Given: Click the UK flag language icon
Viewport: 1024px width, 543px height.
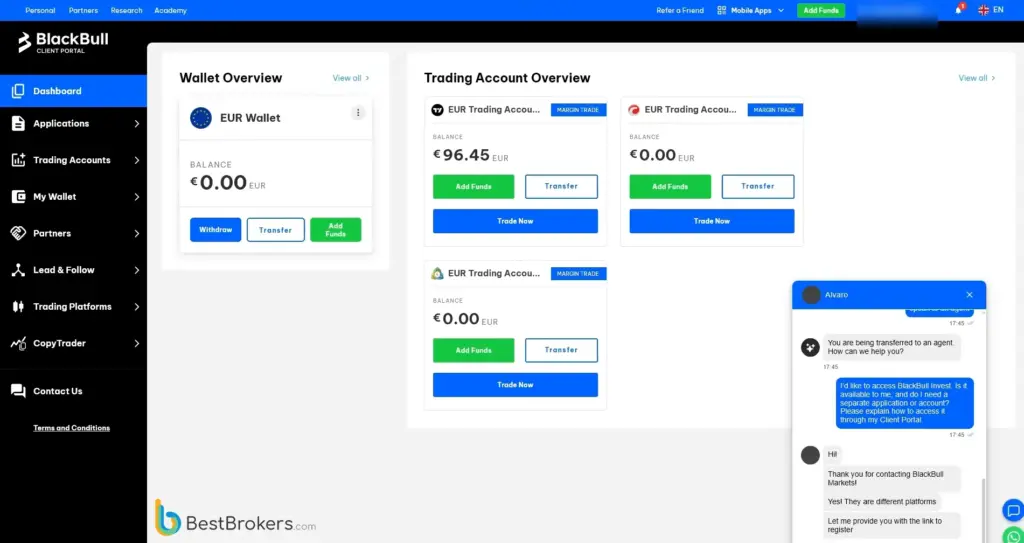Looking at the screenshot, I should click(x=984, y=10).
